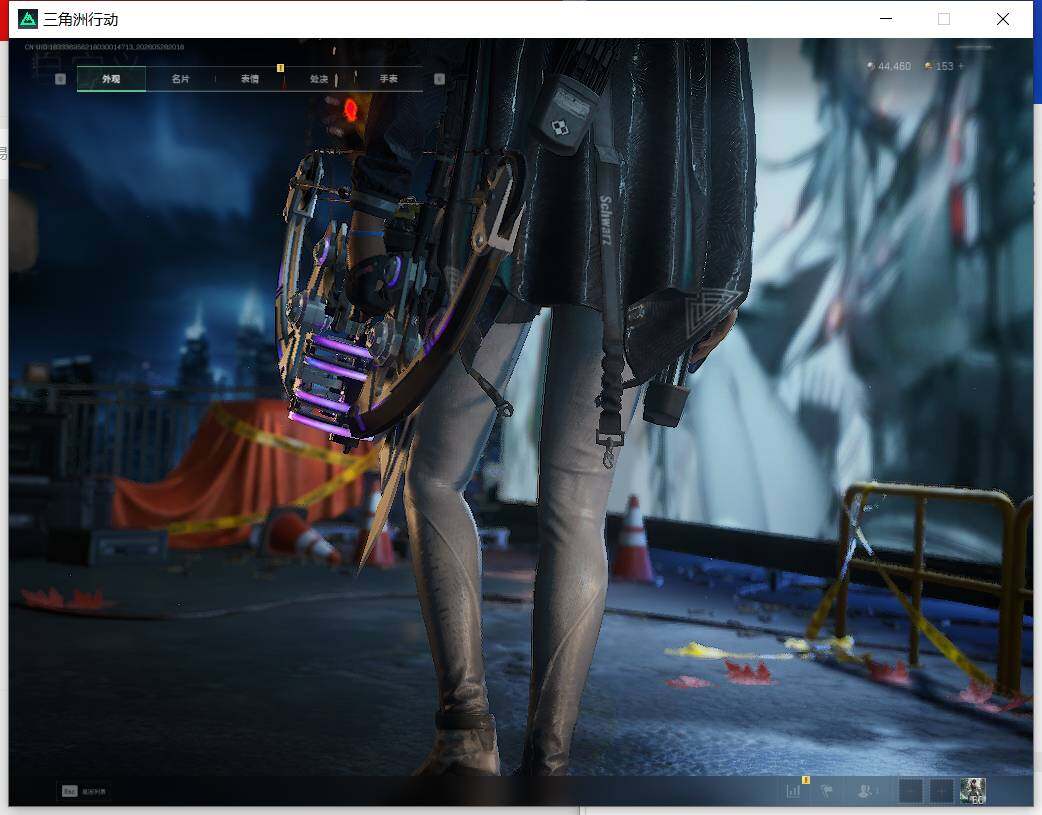Open the player avatar thumbnail at bottom right
1042x815 pixels.
[973, 791]
